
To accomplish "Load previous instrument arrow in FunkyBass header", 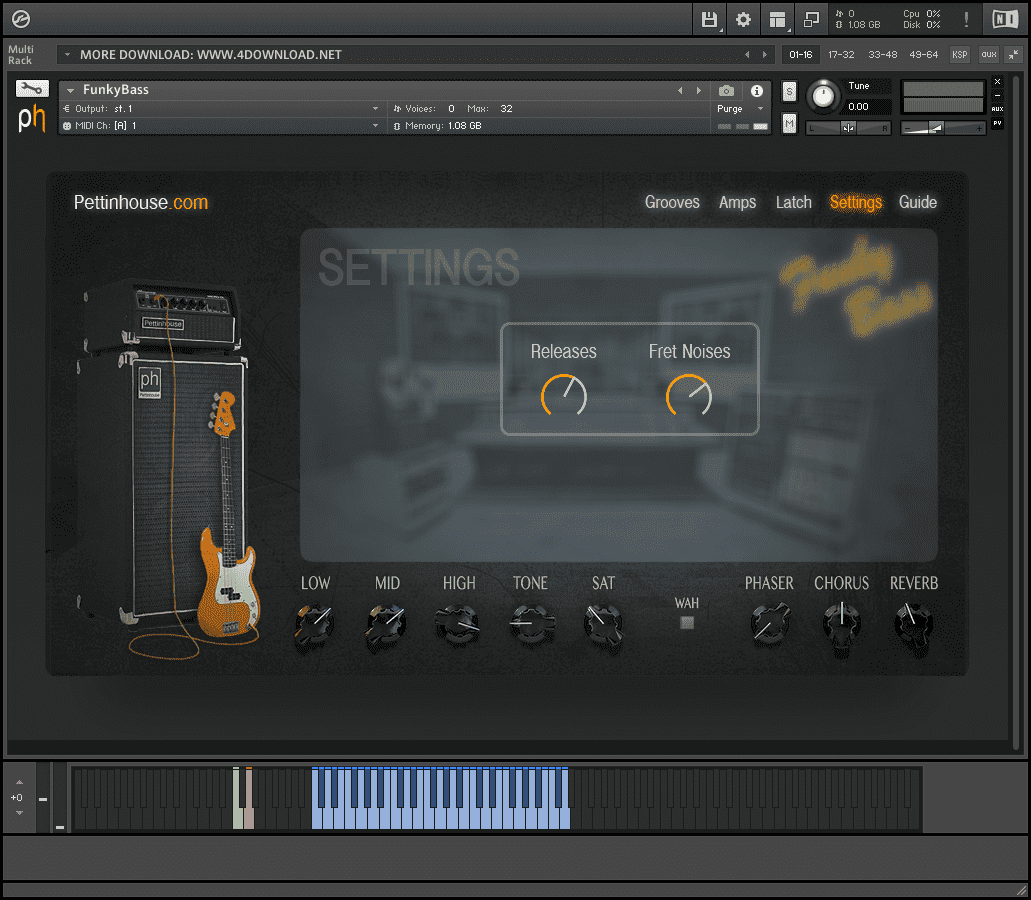I will point(680,90).
